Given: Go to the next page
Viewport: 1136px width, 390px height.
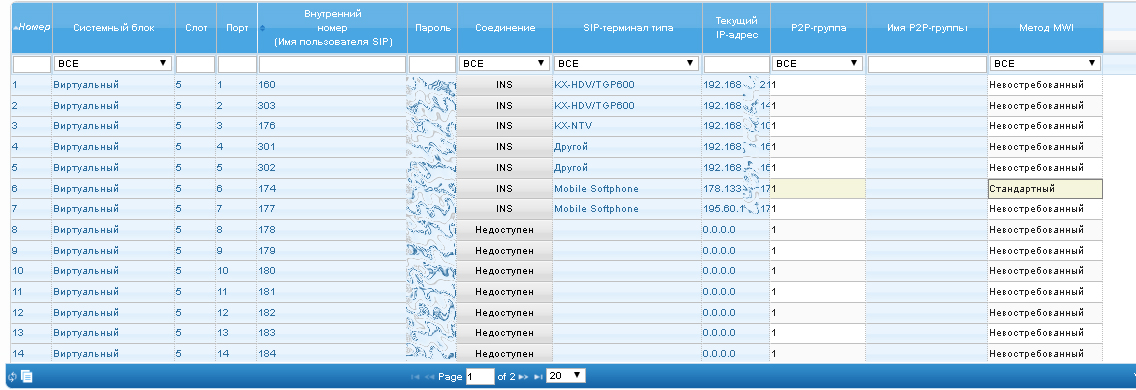Looking at the screenshot, I should pyautogui.click(x=524, y=377).
